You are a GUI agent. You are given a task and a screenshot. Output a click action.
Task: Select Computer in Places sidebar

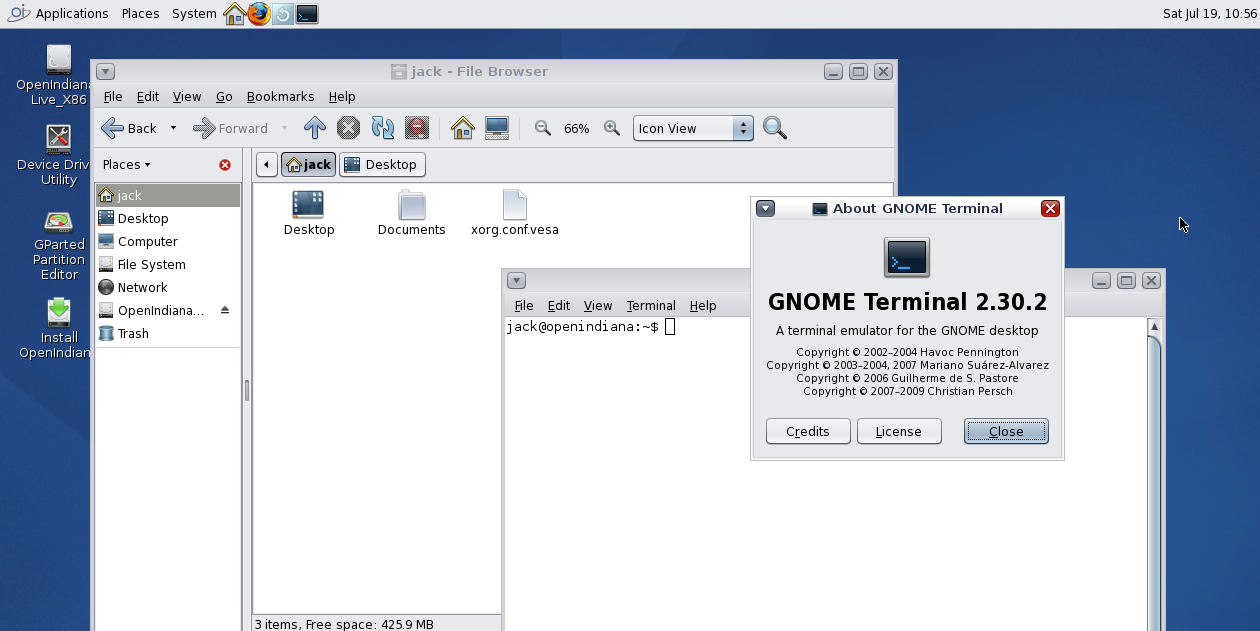[168, 241]
